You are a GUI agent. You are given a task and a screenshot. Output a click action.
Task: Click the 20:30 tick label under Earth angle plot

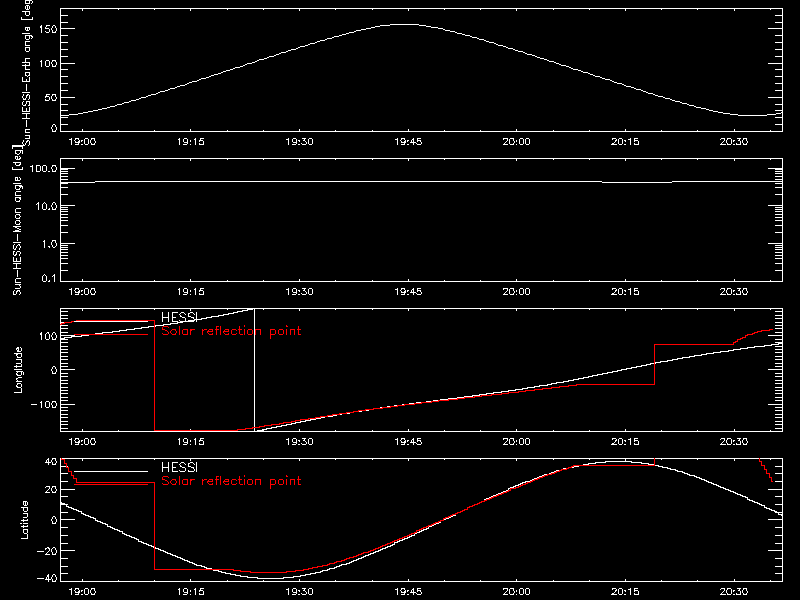(734, 142)
